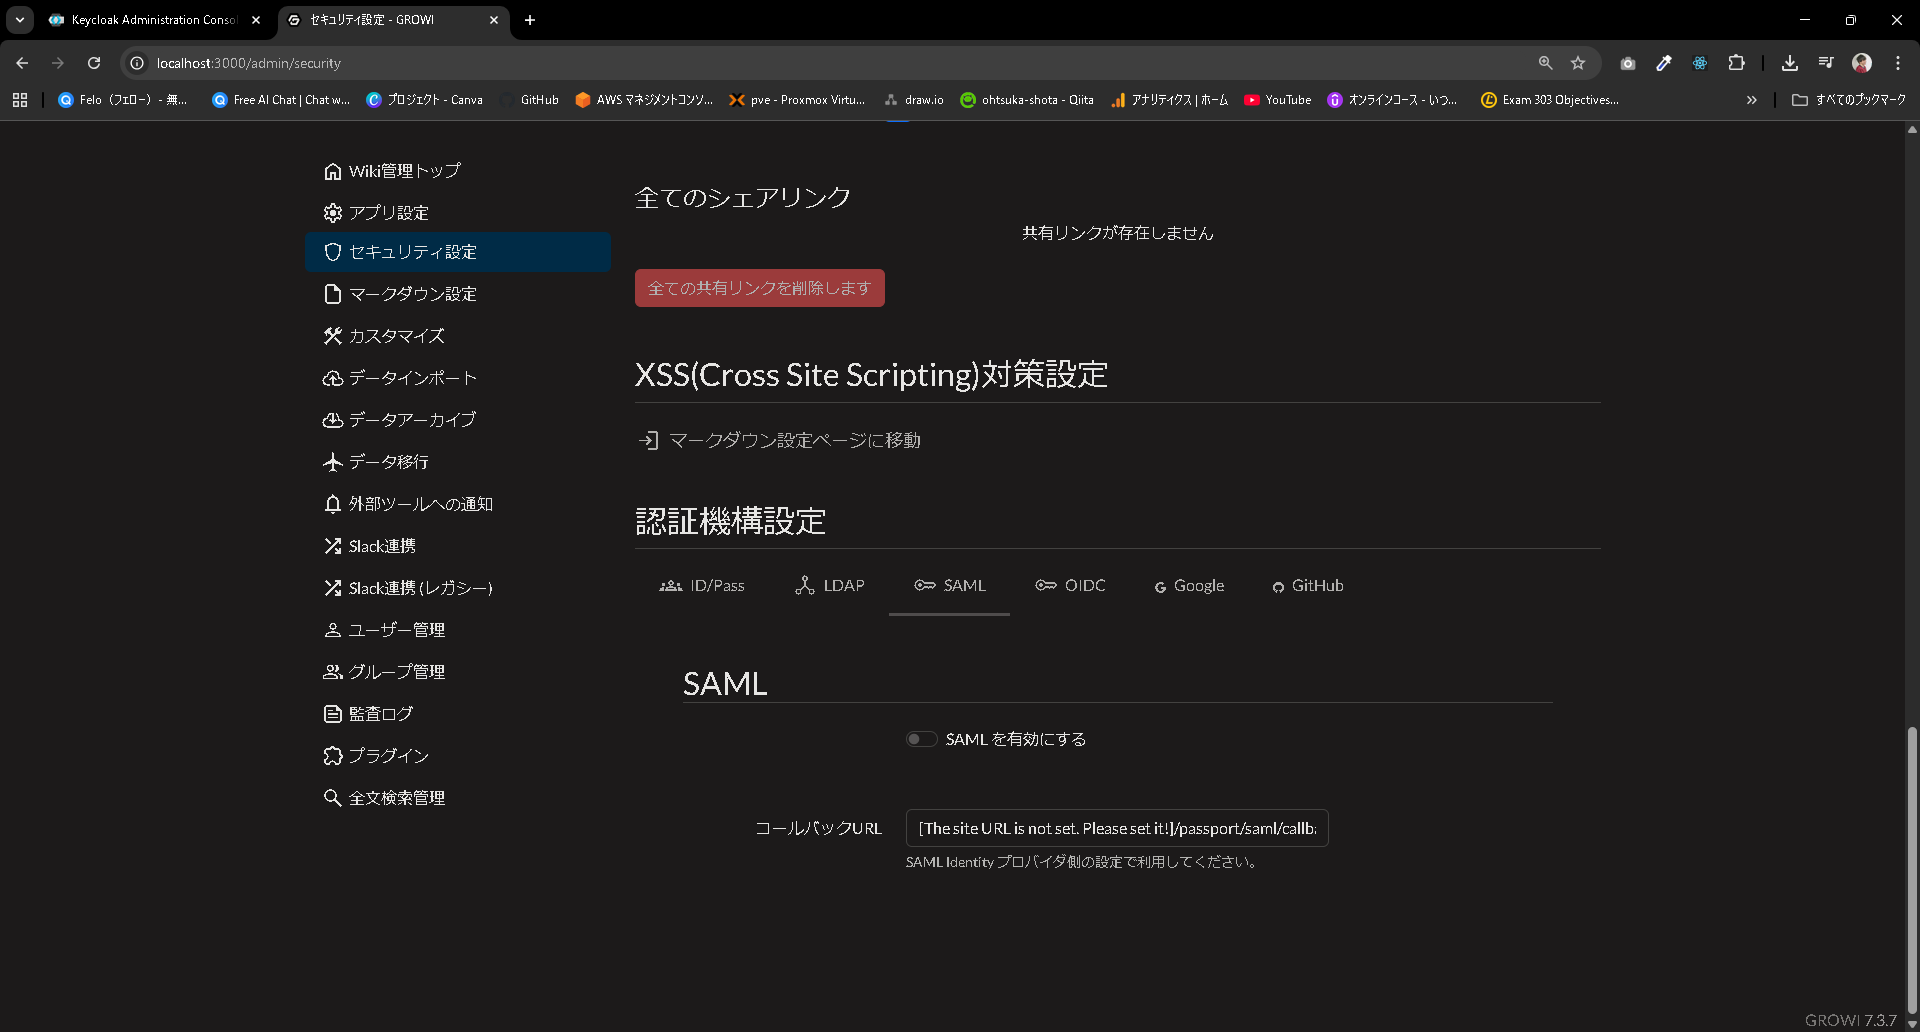This screenshot has width=1920, height=1032.
Task: Open the ohtsuka-shota - Qiita bookmark
Action: (1027, 100)
